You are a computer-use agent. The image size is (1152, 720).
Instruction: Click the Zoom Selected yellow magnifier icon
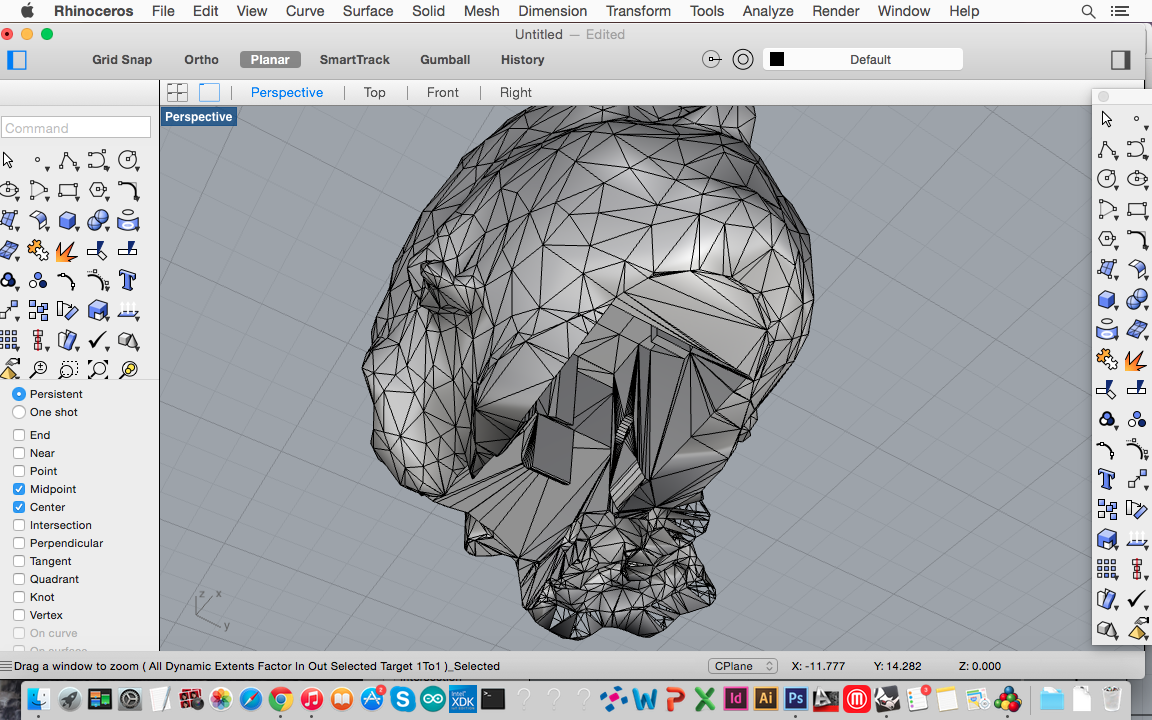point(128,370)
